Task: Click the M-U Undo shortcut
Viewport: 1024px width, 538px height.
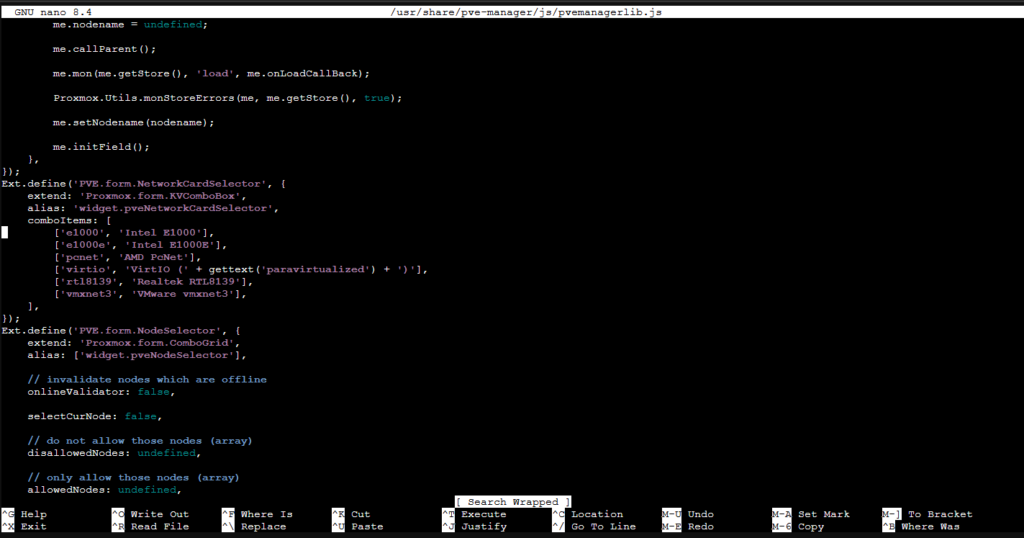Action: [x=690, y=514]
